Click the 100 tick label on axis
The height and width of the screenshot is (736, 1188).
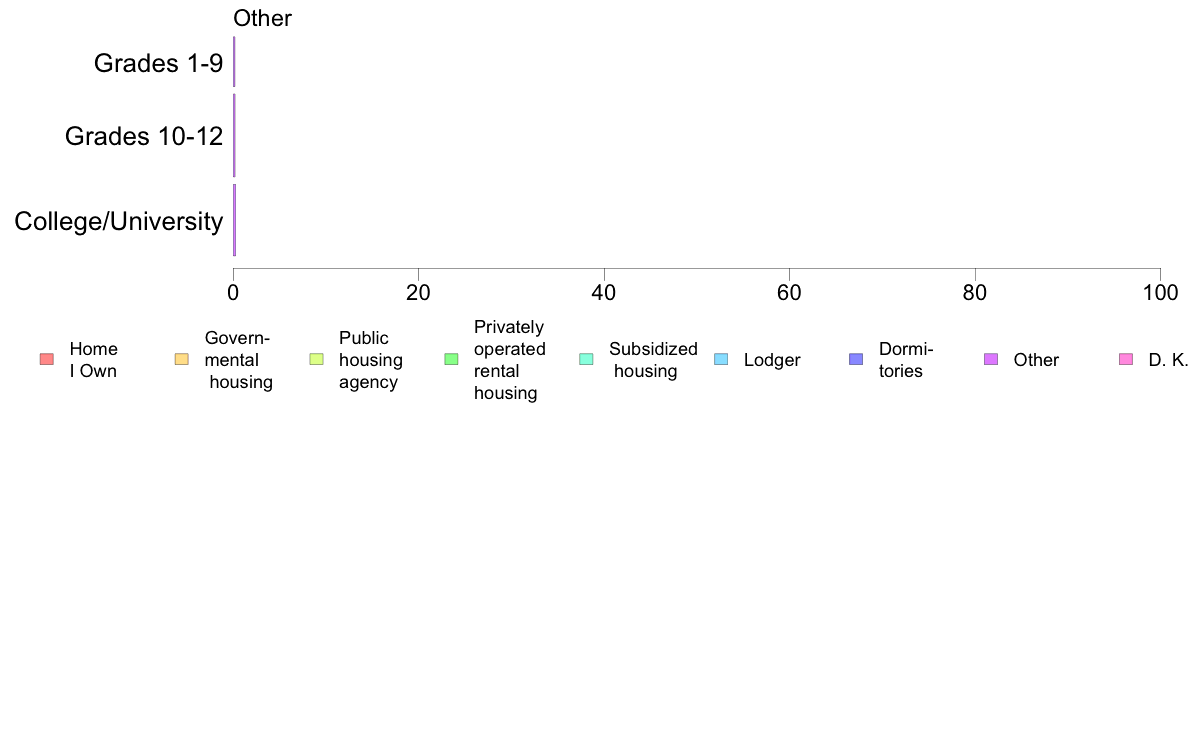pos(1160,293)
